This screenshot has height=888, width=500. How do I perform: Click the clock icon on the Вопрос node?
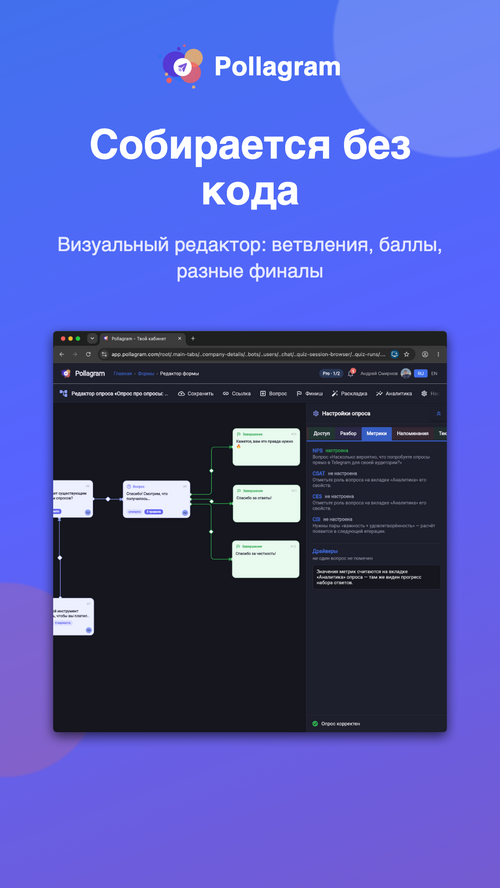point(129,486)
